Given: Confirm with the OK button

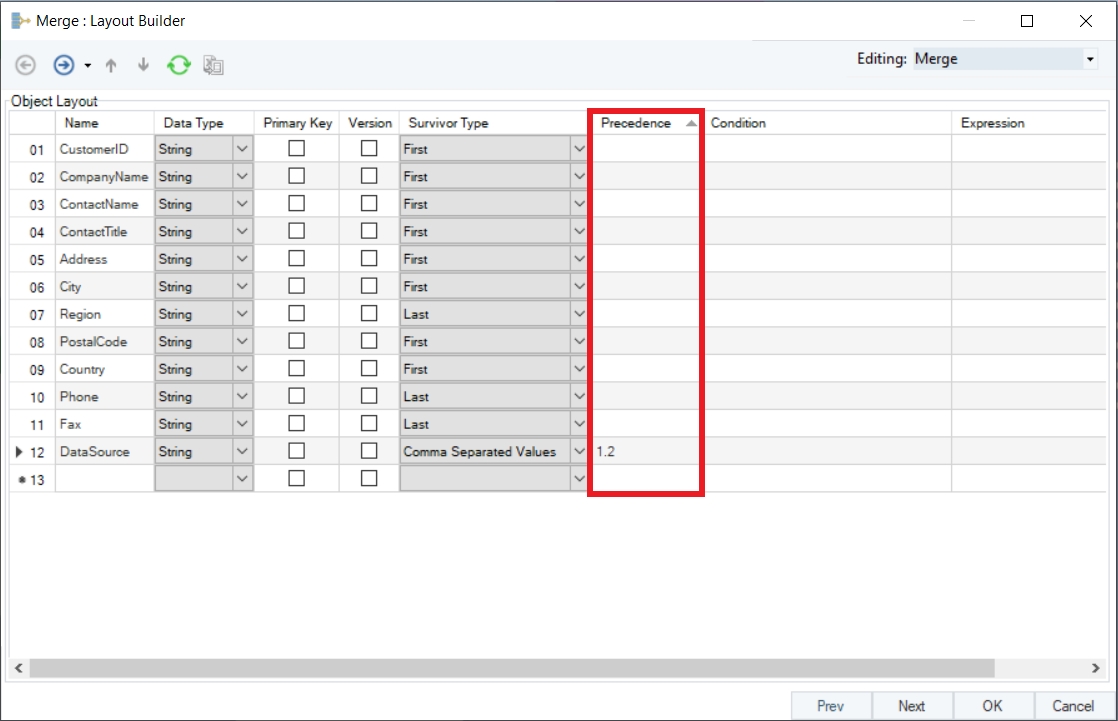Looking at the screenshot, I should click(992, 705).
